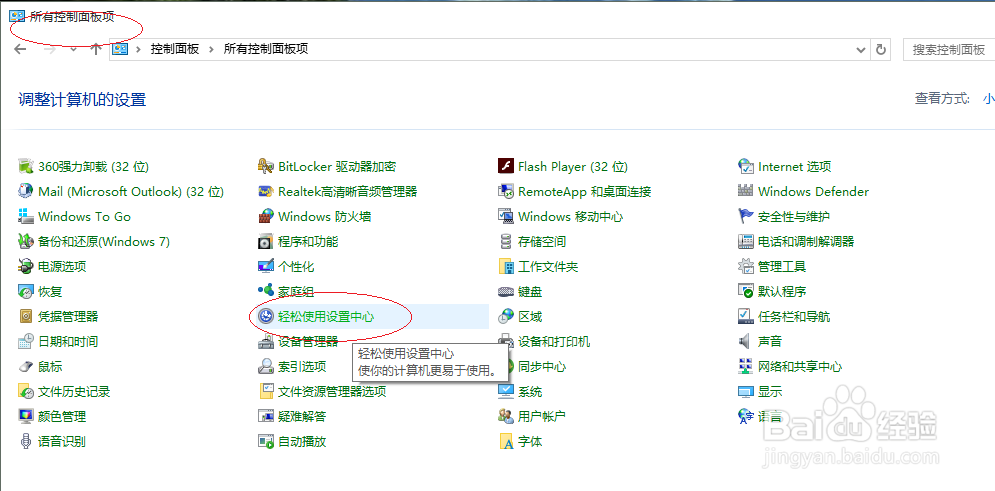The height and width of the screenshot is (491, 995).
Task: Open 系统 link
Action: [x=530, y=391]
